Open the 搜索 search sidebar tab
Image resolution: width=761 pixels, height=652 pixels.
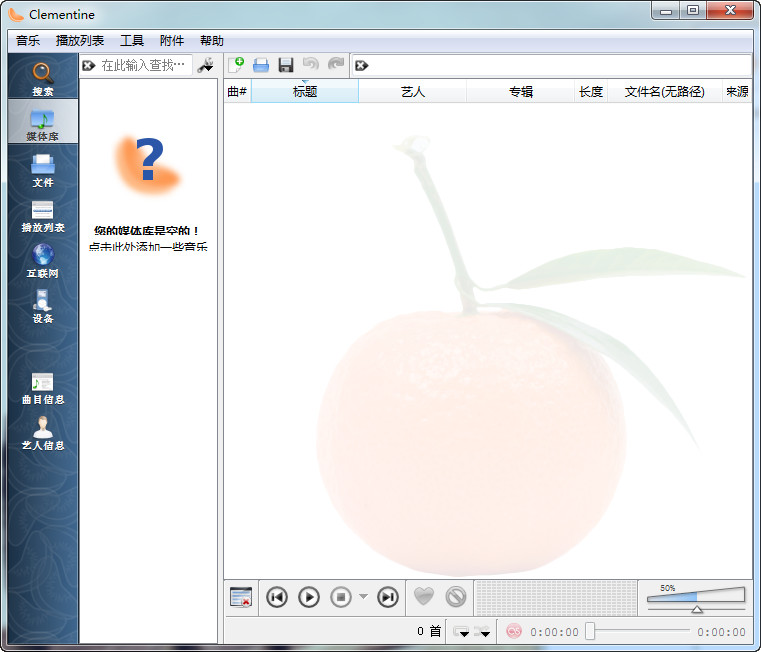tap(43, 78)
